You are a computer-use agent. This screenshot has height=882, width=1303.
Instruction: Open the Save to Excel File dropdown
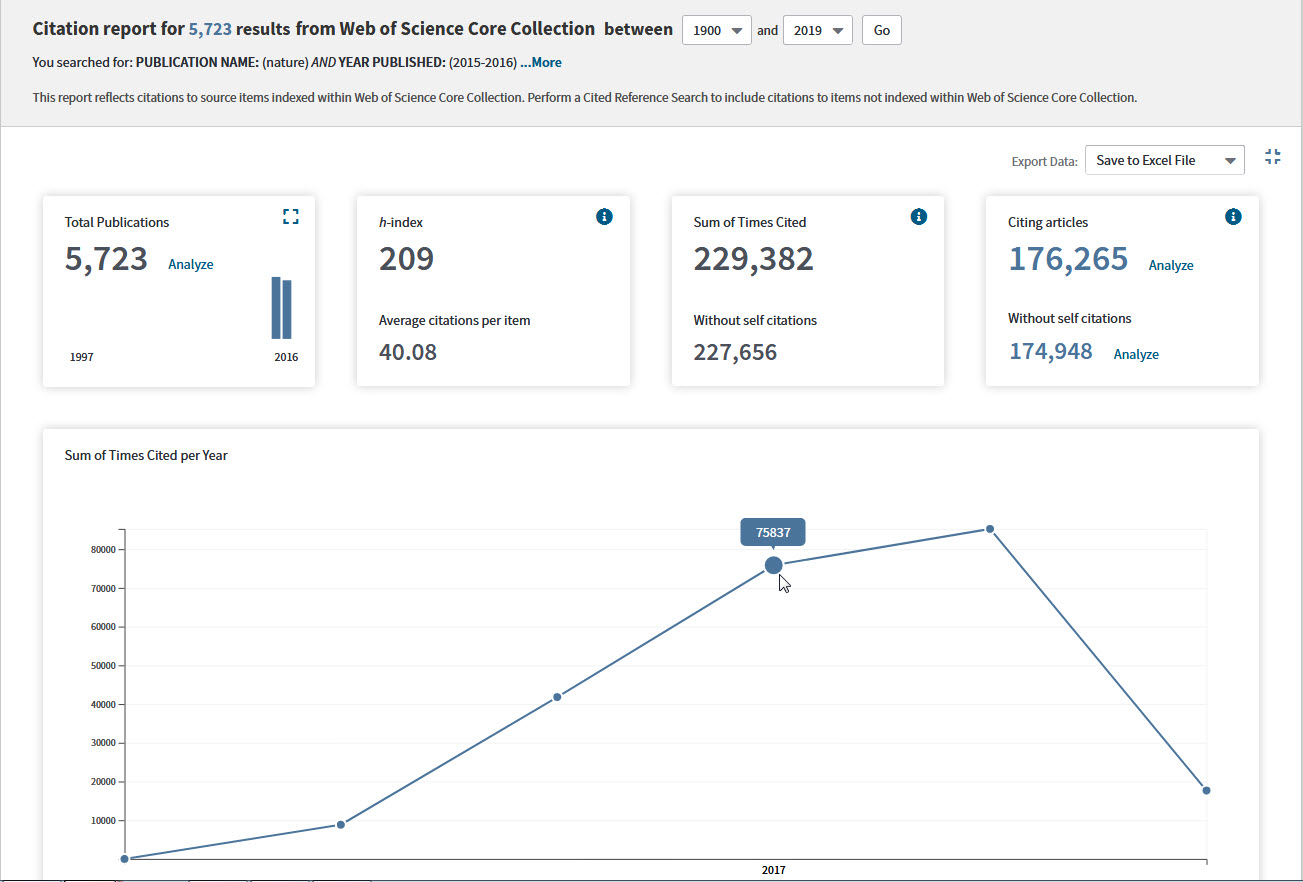pyautogui.click(x=1164, y=160)
